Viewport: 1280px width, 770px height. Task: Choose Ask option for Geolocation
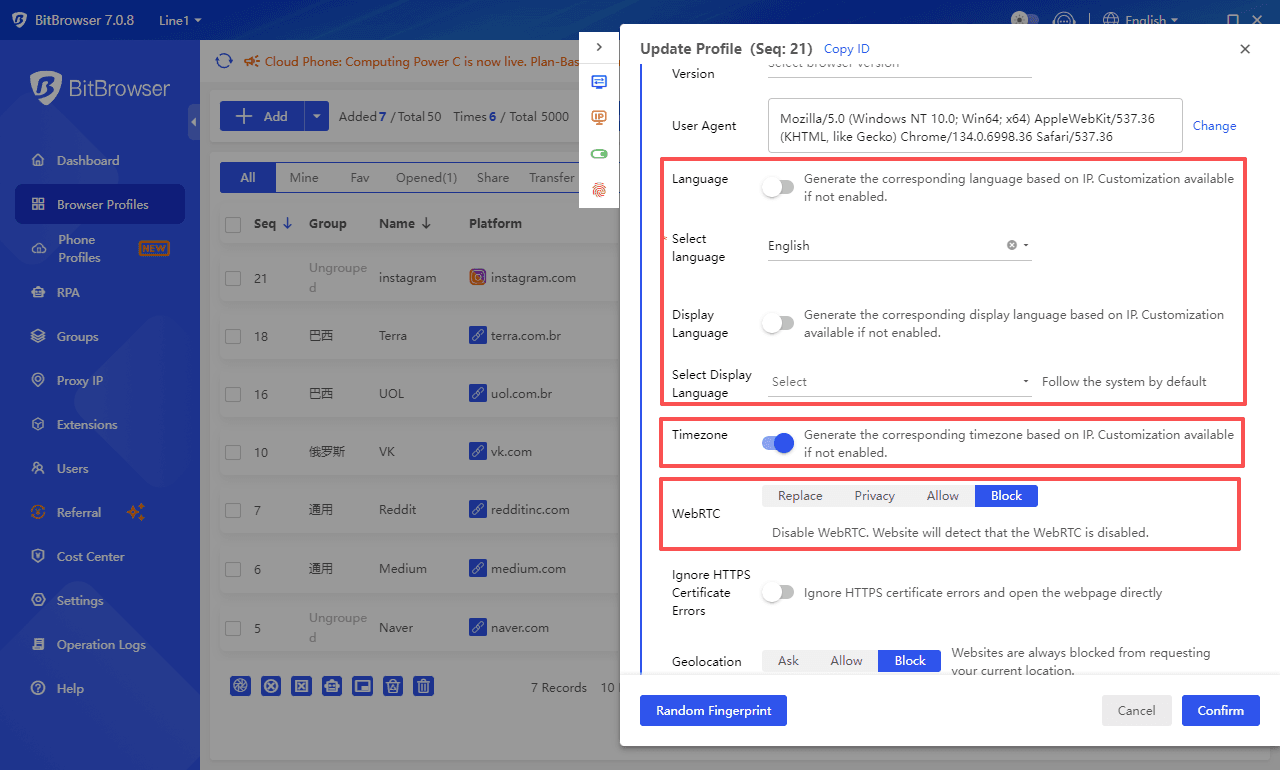[x=788, y=661]
